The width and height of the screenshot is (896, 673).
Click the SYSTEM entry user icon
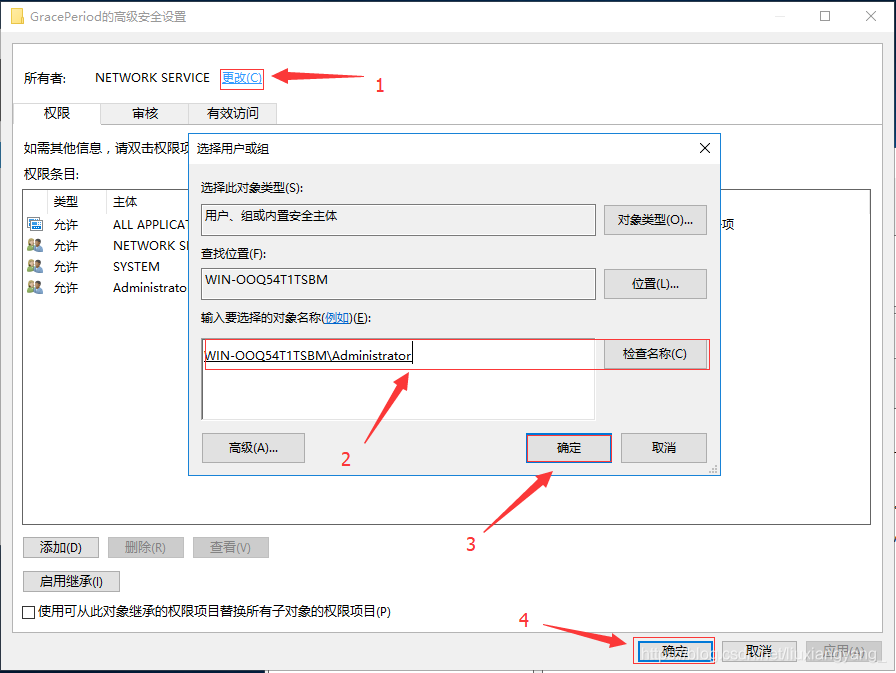click(35, 266)
